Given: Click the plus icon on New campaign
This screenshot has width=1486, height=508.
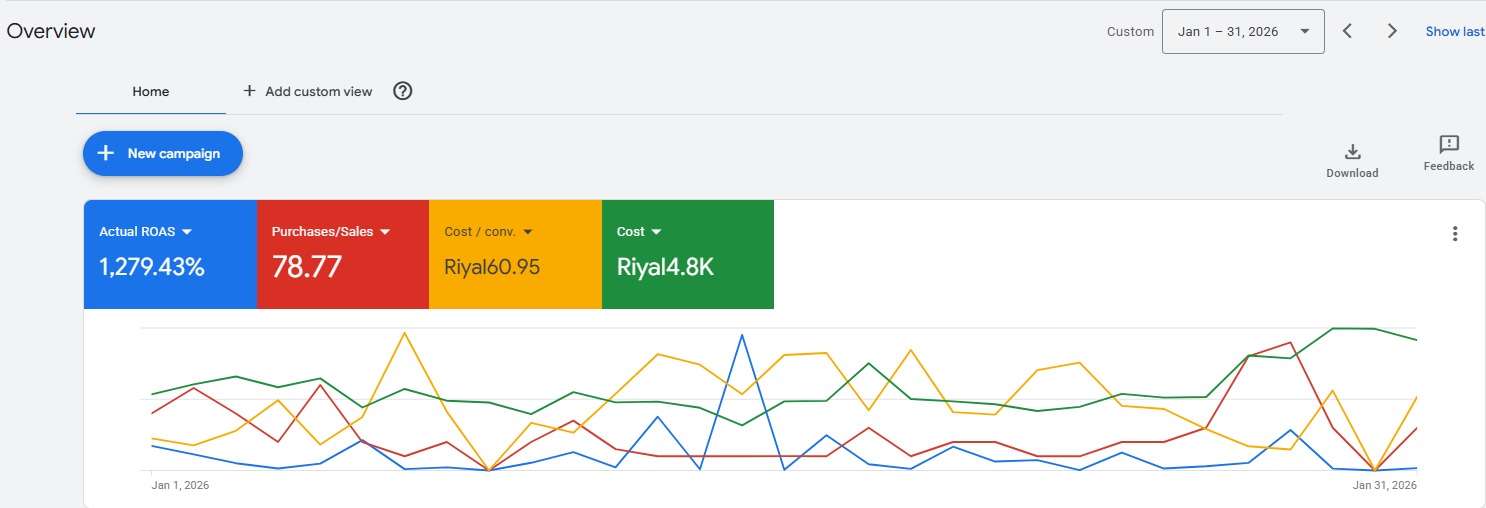Looking at the screenshot, I should point(105,154).
